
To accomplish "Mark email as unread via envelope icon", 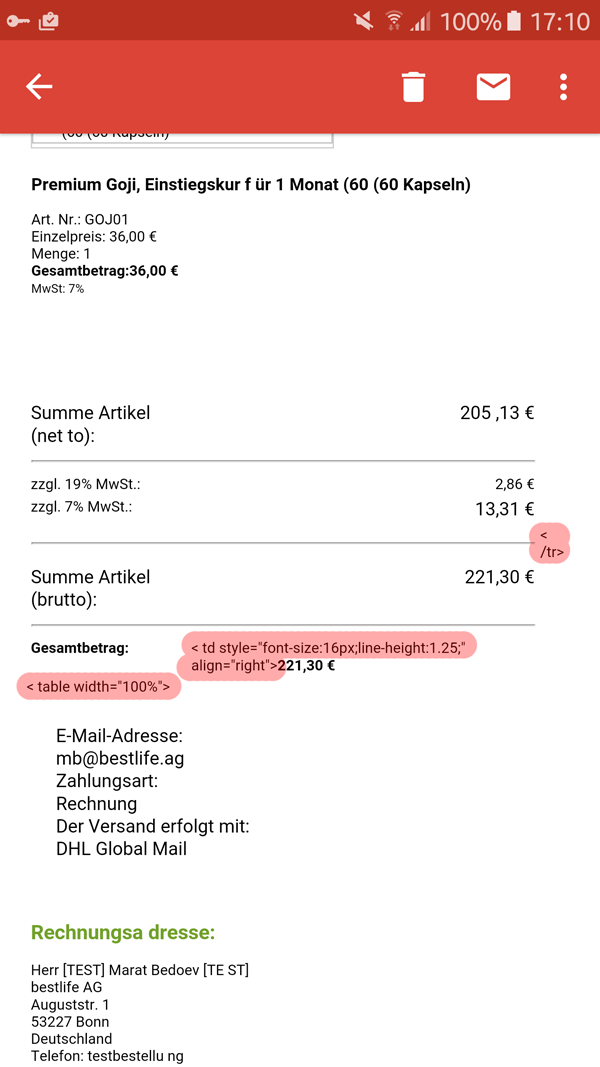I will 493,87.
